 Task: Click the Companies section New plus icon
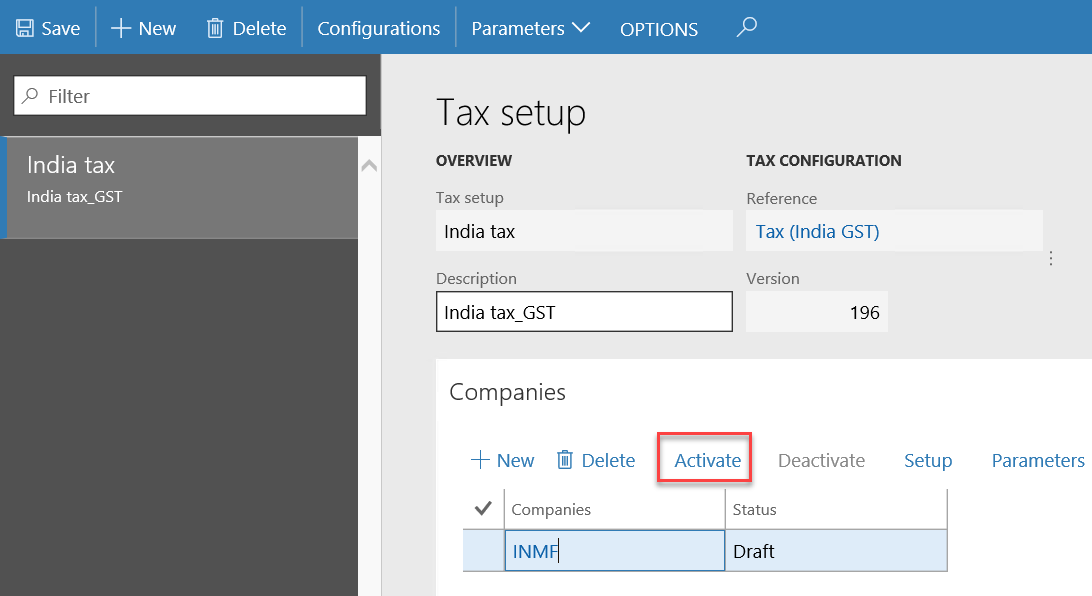tap(481, 460)
